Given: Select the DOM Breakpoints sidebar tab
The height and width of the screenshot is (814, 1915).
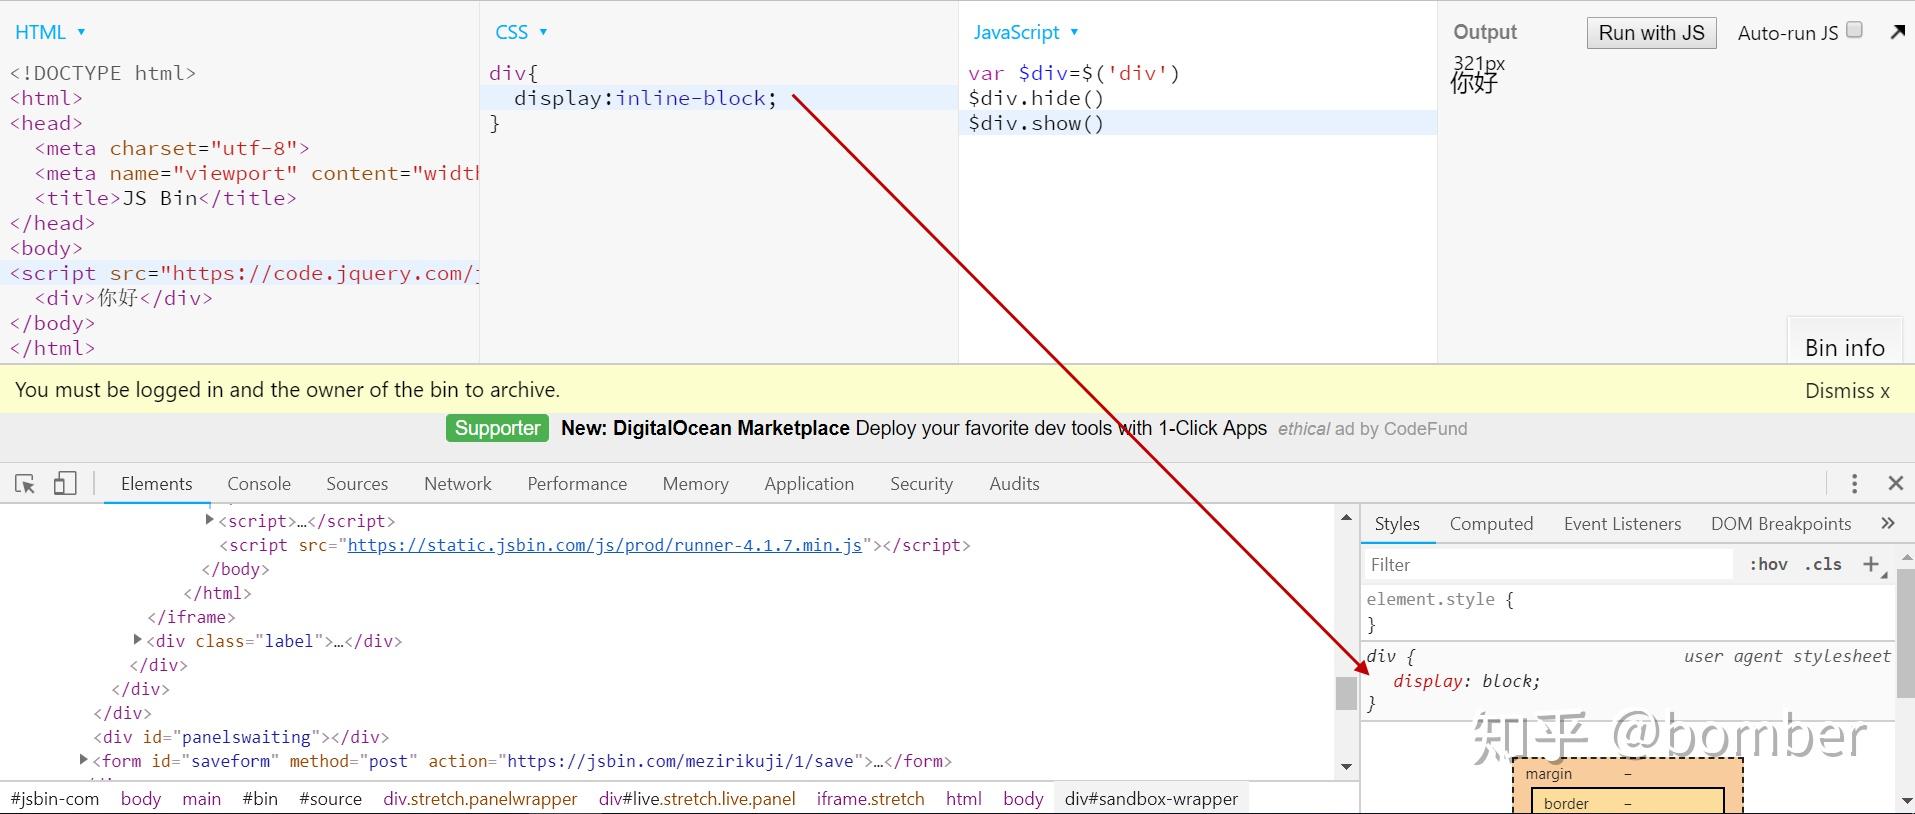Looking at the screenshot, I should point(1781,524).
